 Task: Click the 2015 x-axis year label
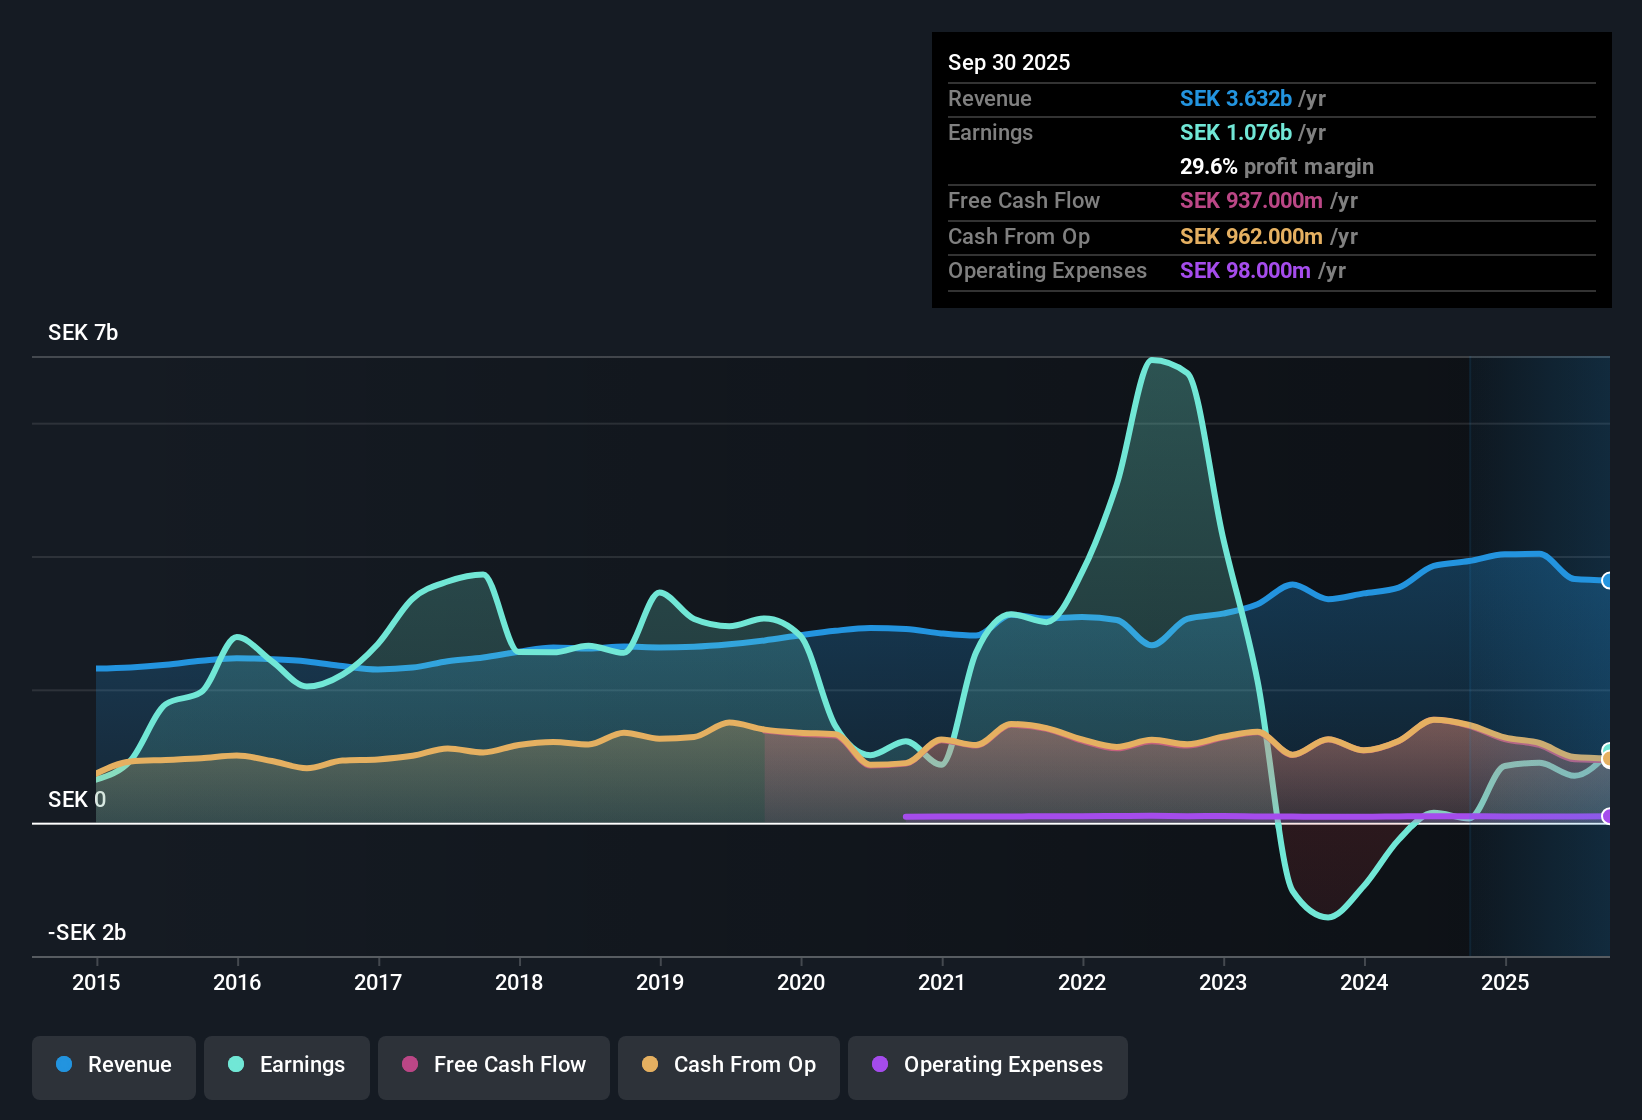click(96, 982)
